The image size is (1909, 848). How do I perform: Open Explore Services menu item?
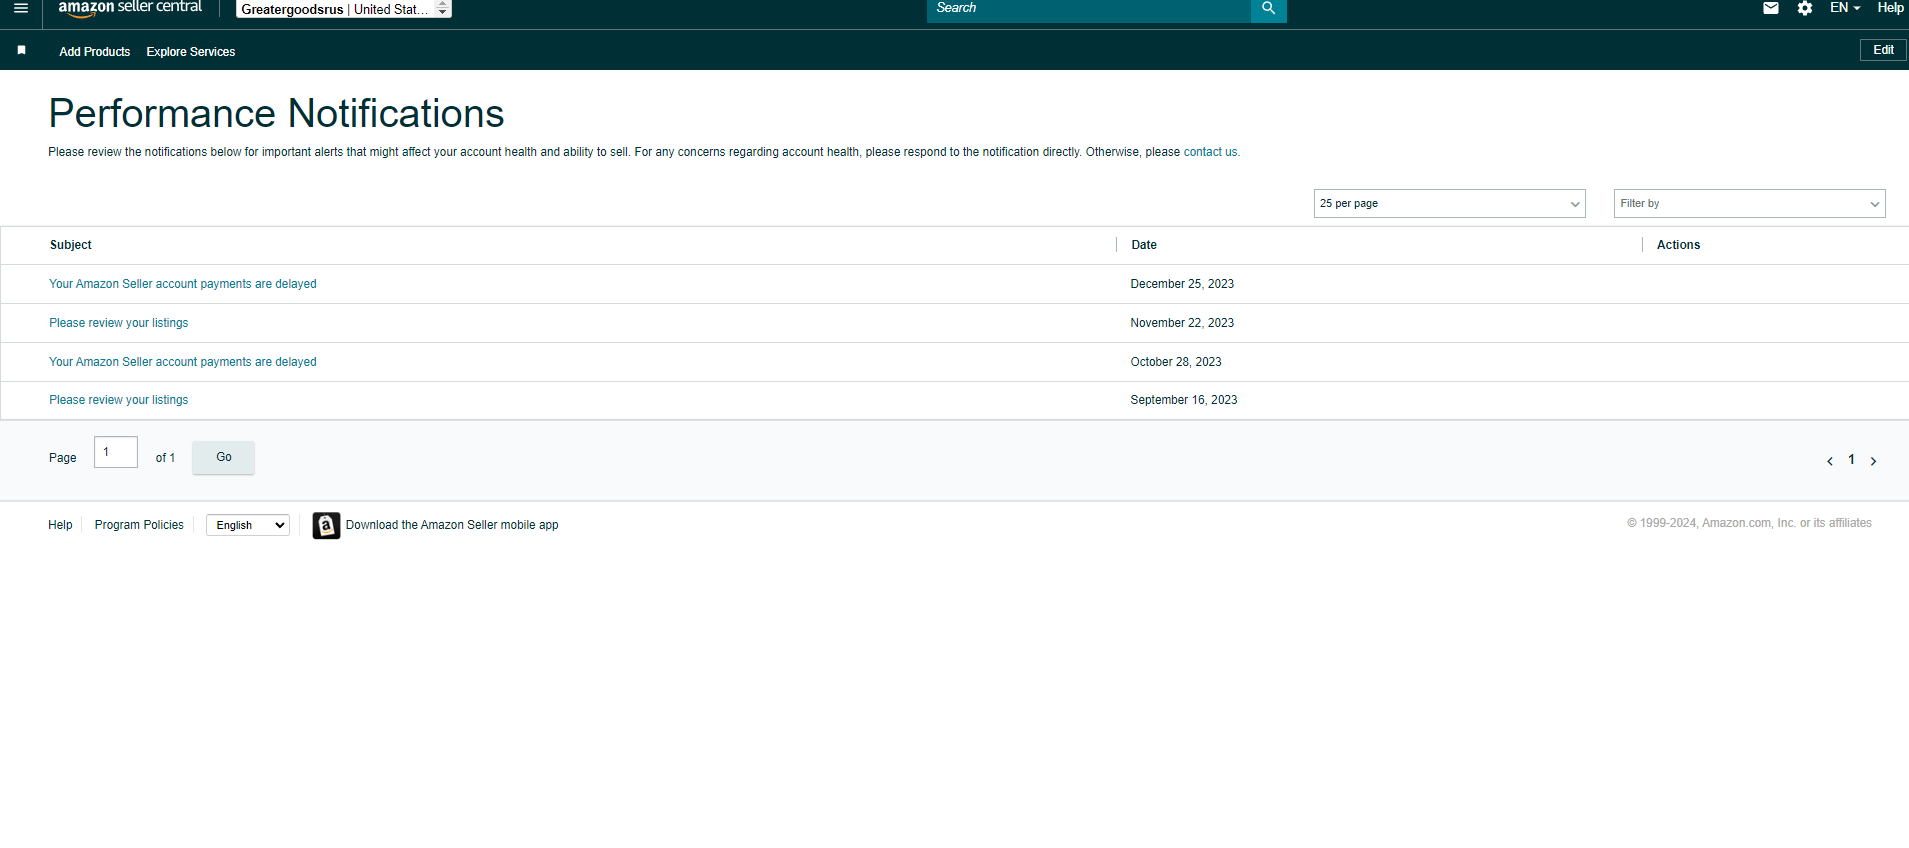[x=191, y=52]
